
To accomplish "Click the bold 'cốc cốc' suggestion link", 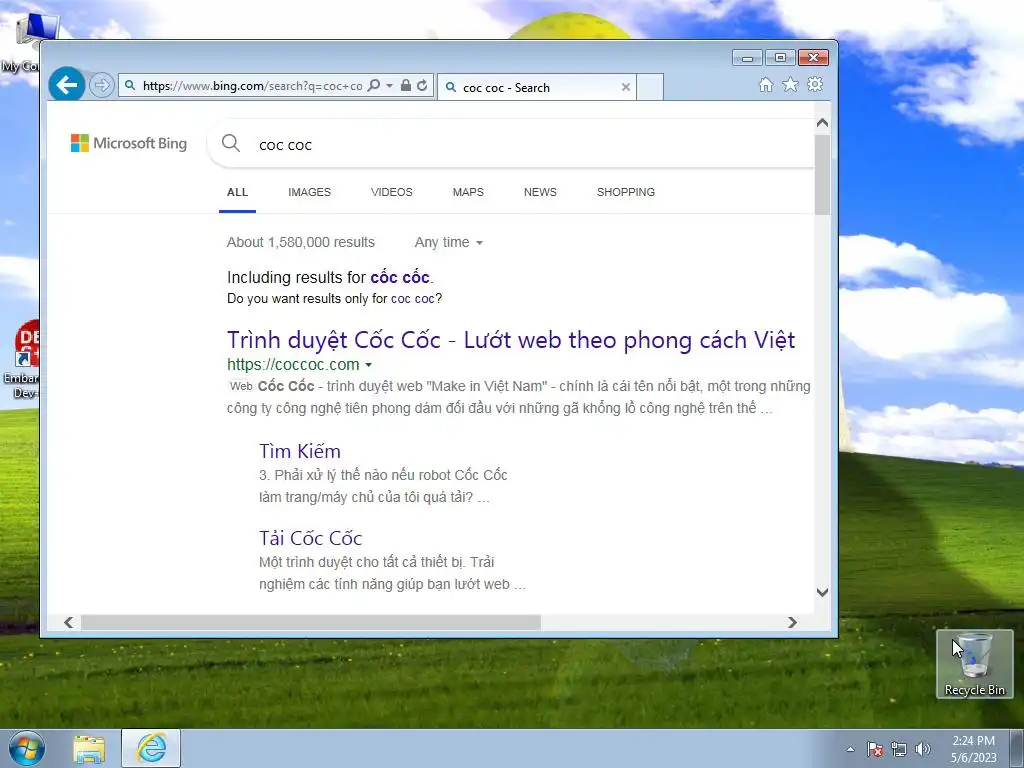I will pos(400,277).
